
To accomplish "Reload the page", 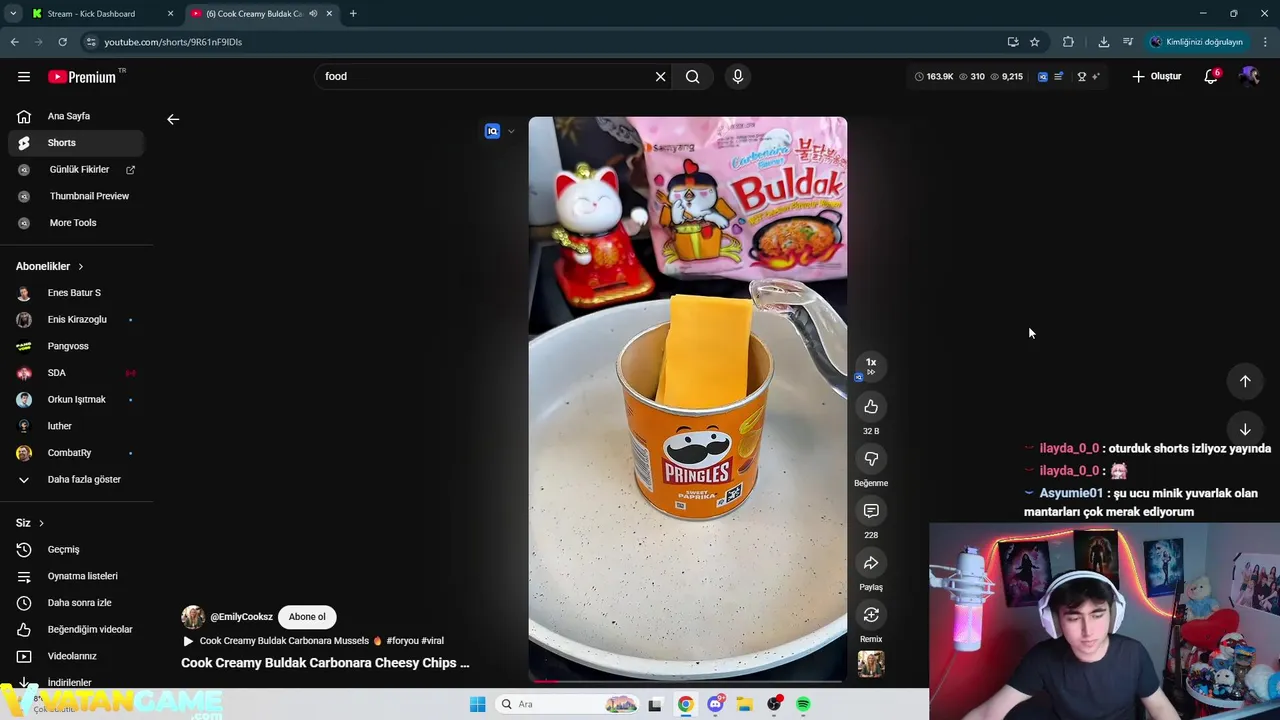I will pos(63,42).
